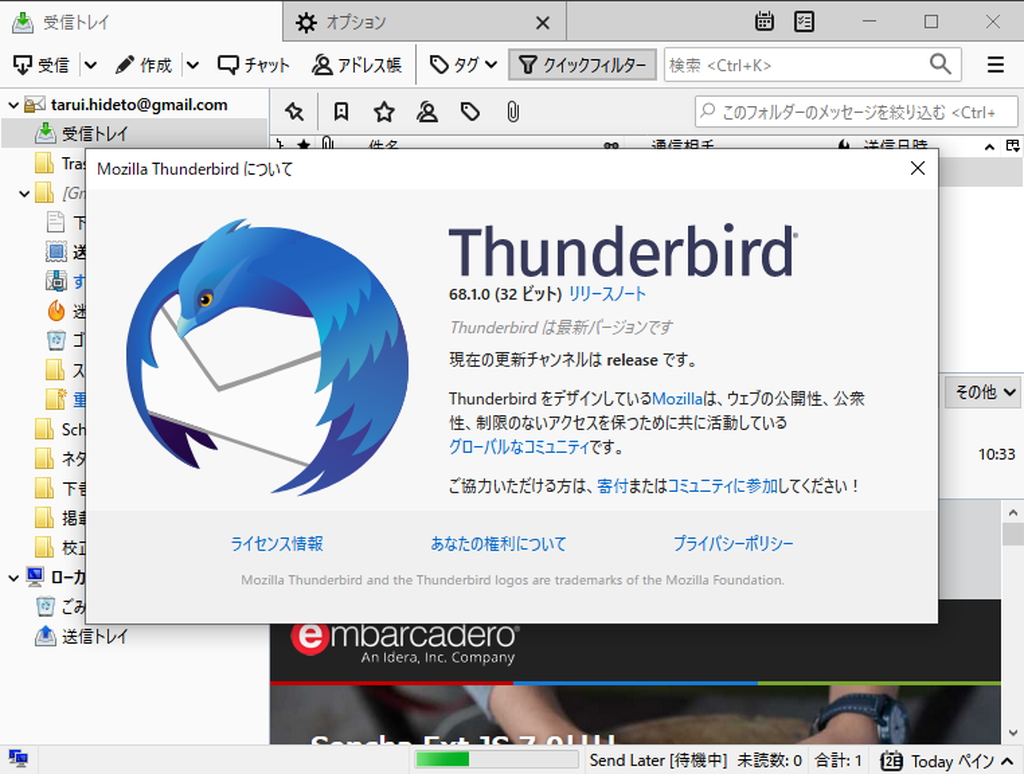
Task: Open the hamburger application menu
Action: pyautogui.click(x=995, y=64)
